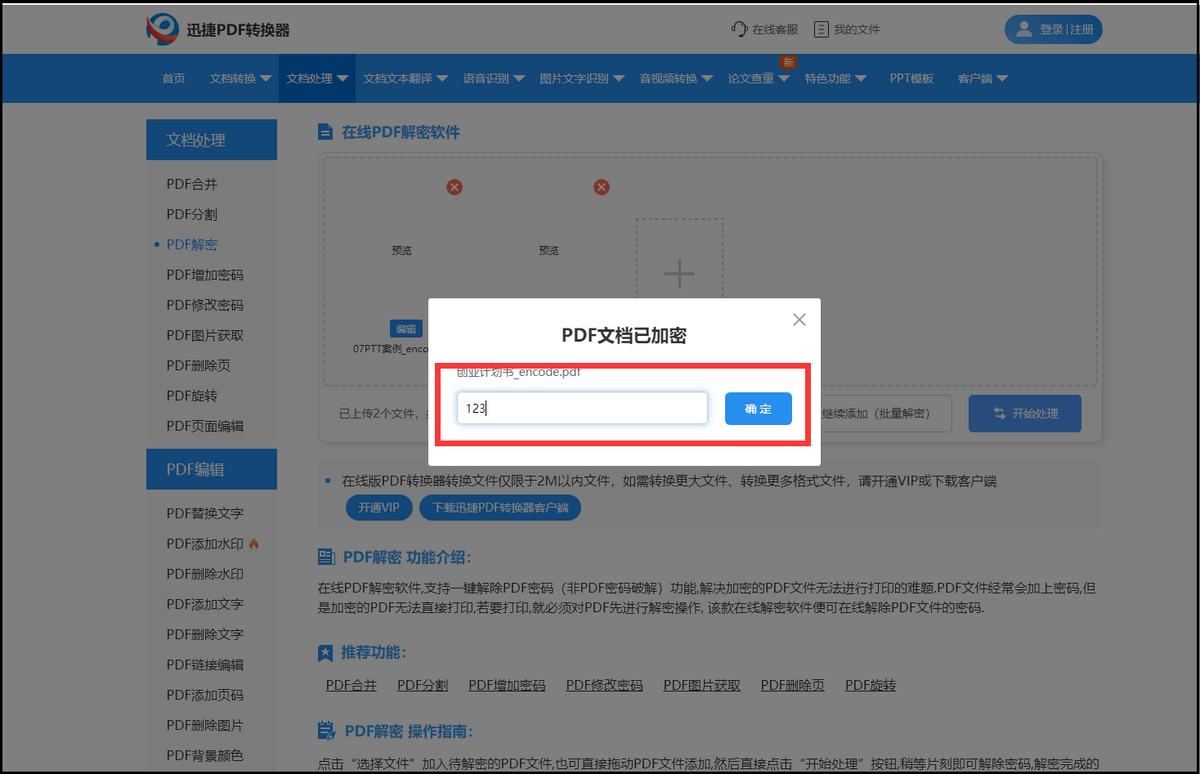The image size is (1200, 774).
Task: Confirm the password with 确定
Action: tap(757, 408)
